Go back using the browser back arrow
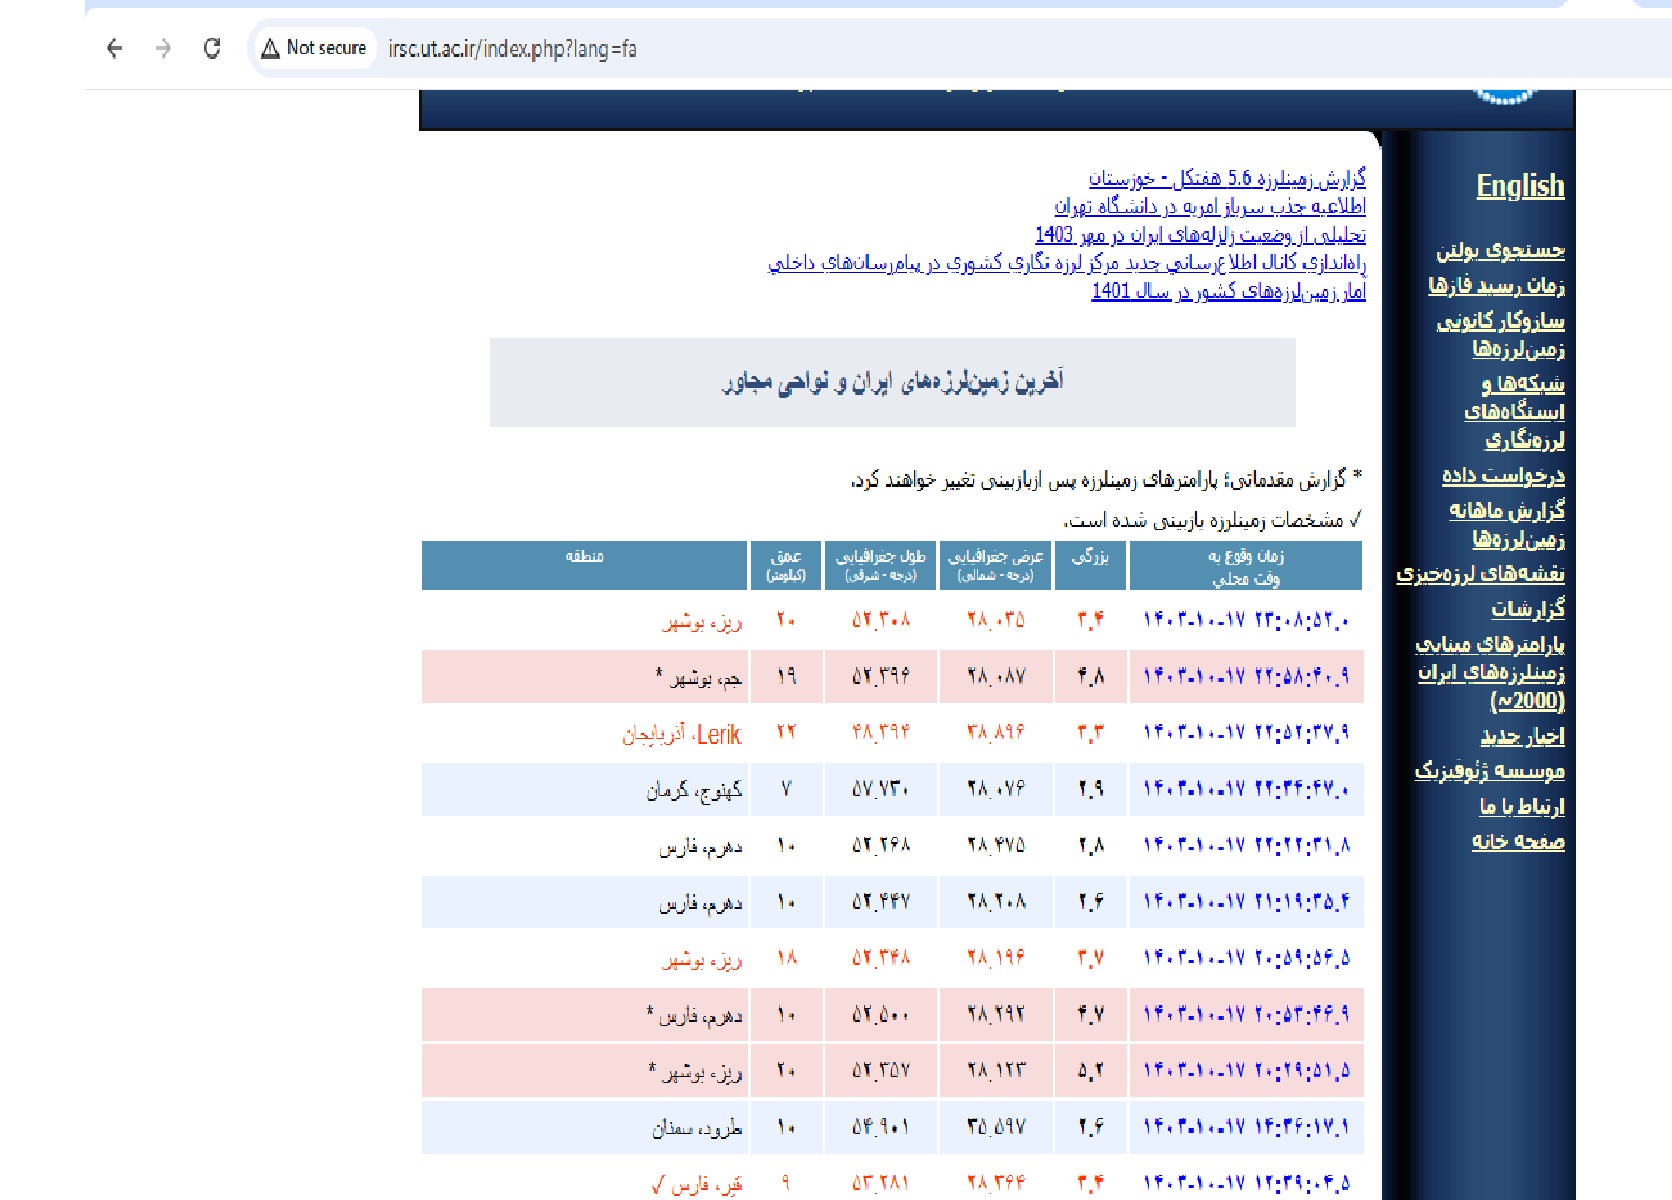1672x1200 pixels. click(x=114, y=48)
